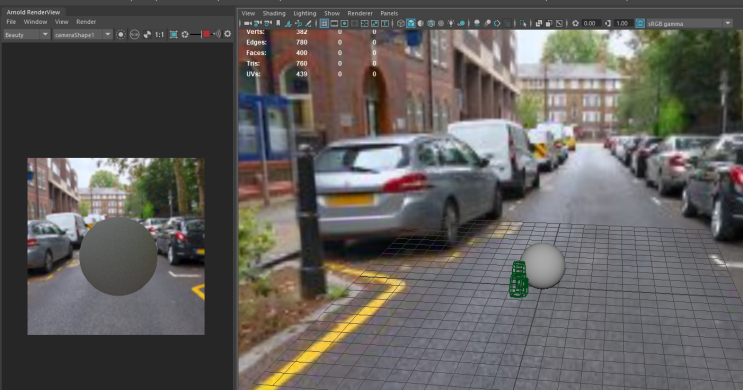The width and height of the screenshot is (743, 390).
Task: Click the lock camera icon
Action: (x=258, y=23)
